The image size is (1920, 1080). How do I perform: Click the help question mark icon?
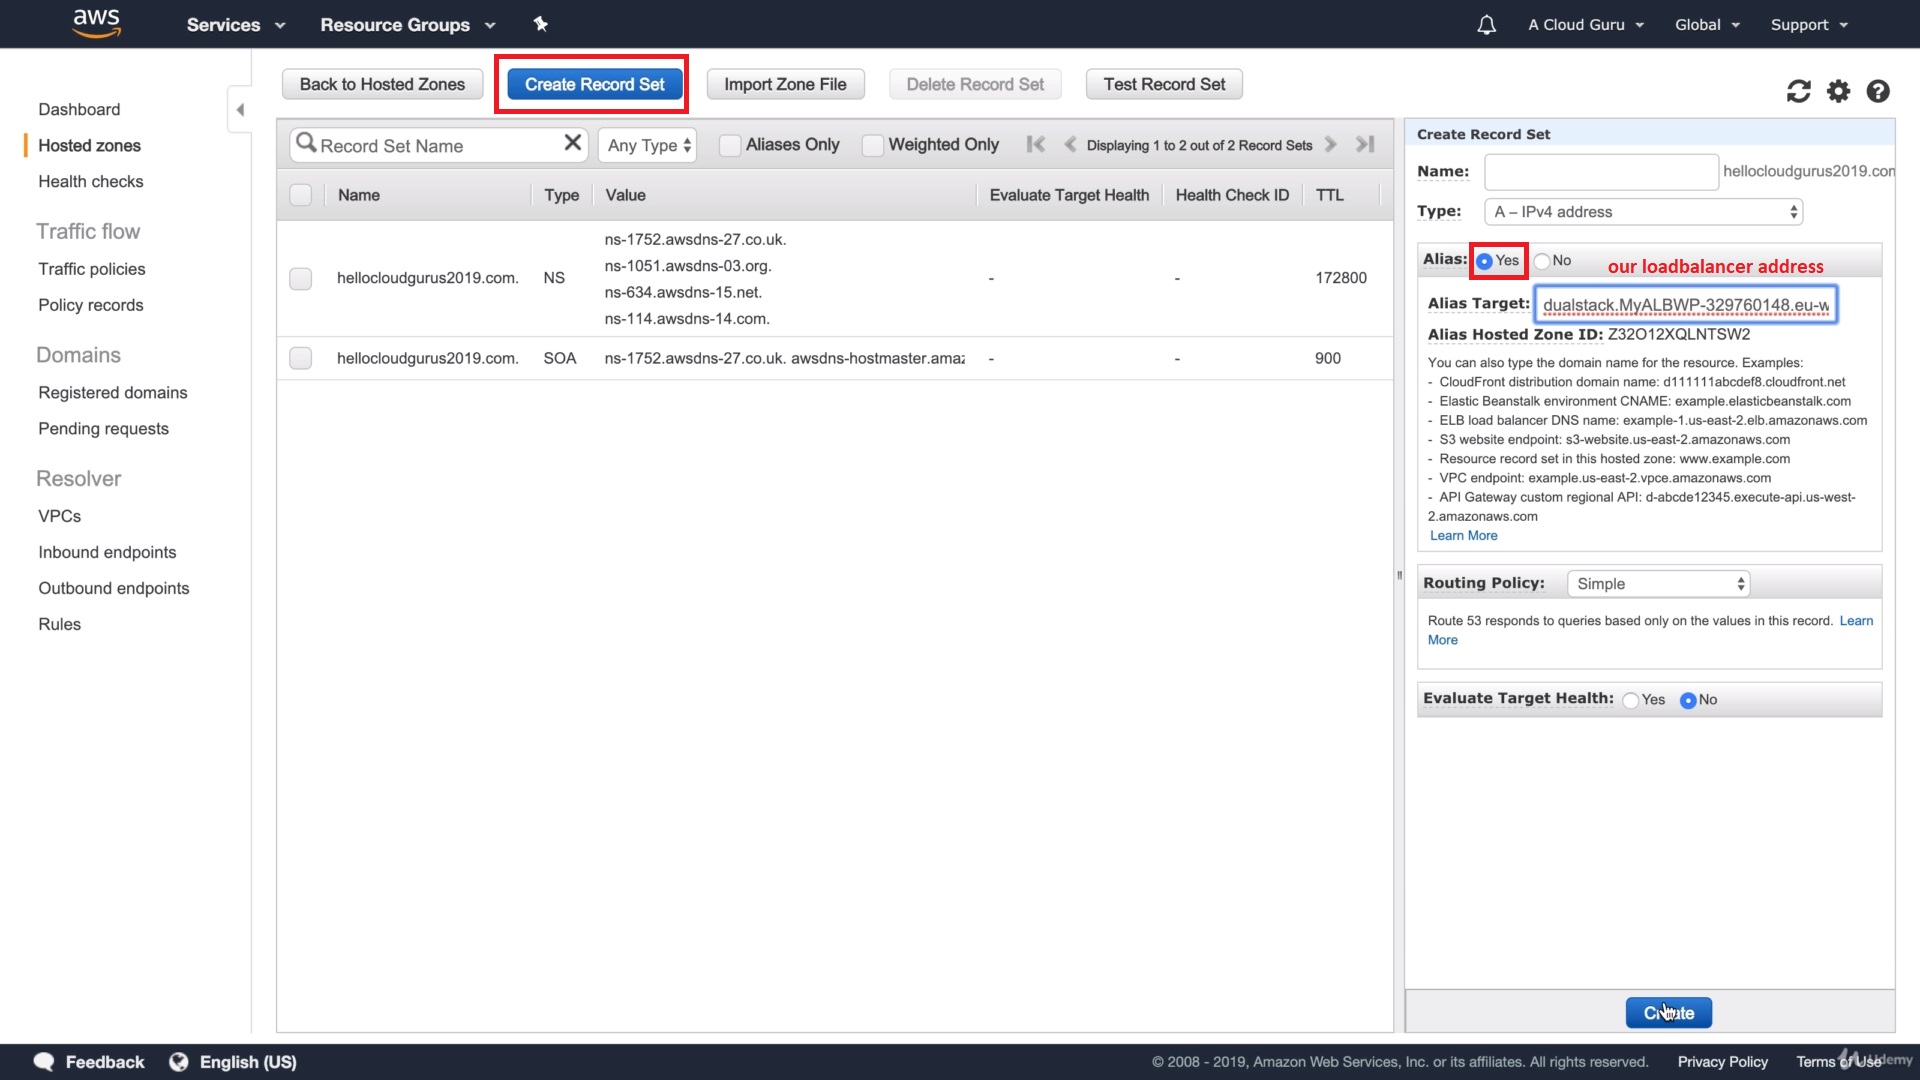point(1878,91)
